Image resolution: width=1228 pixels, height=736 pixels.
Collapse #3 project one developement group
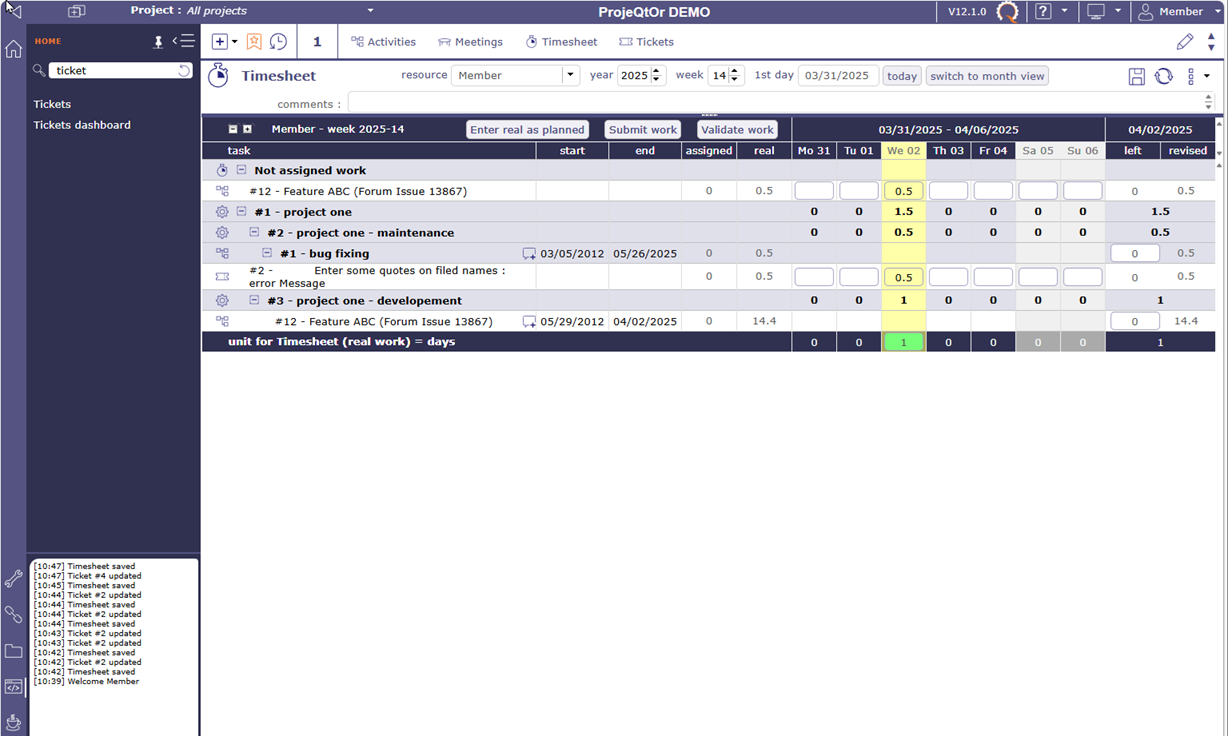[254, 300]
